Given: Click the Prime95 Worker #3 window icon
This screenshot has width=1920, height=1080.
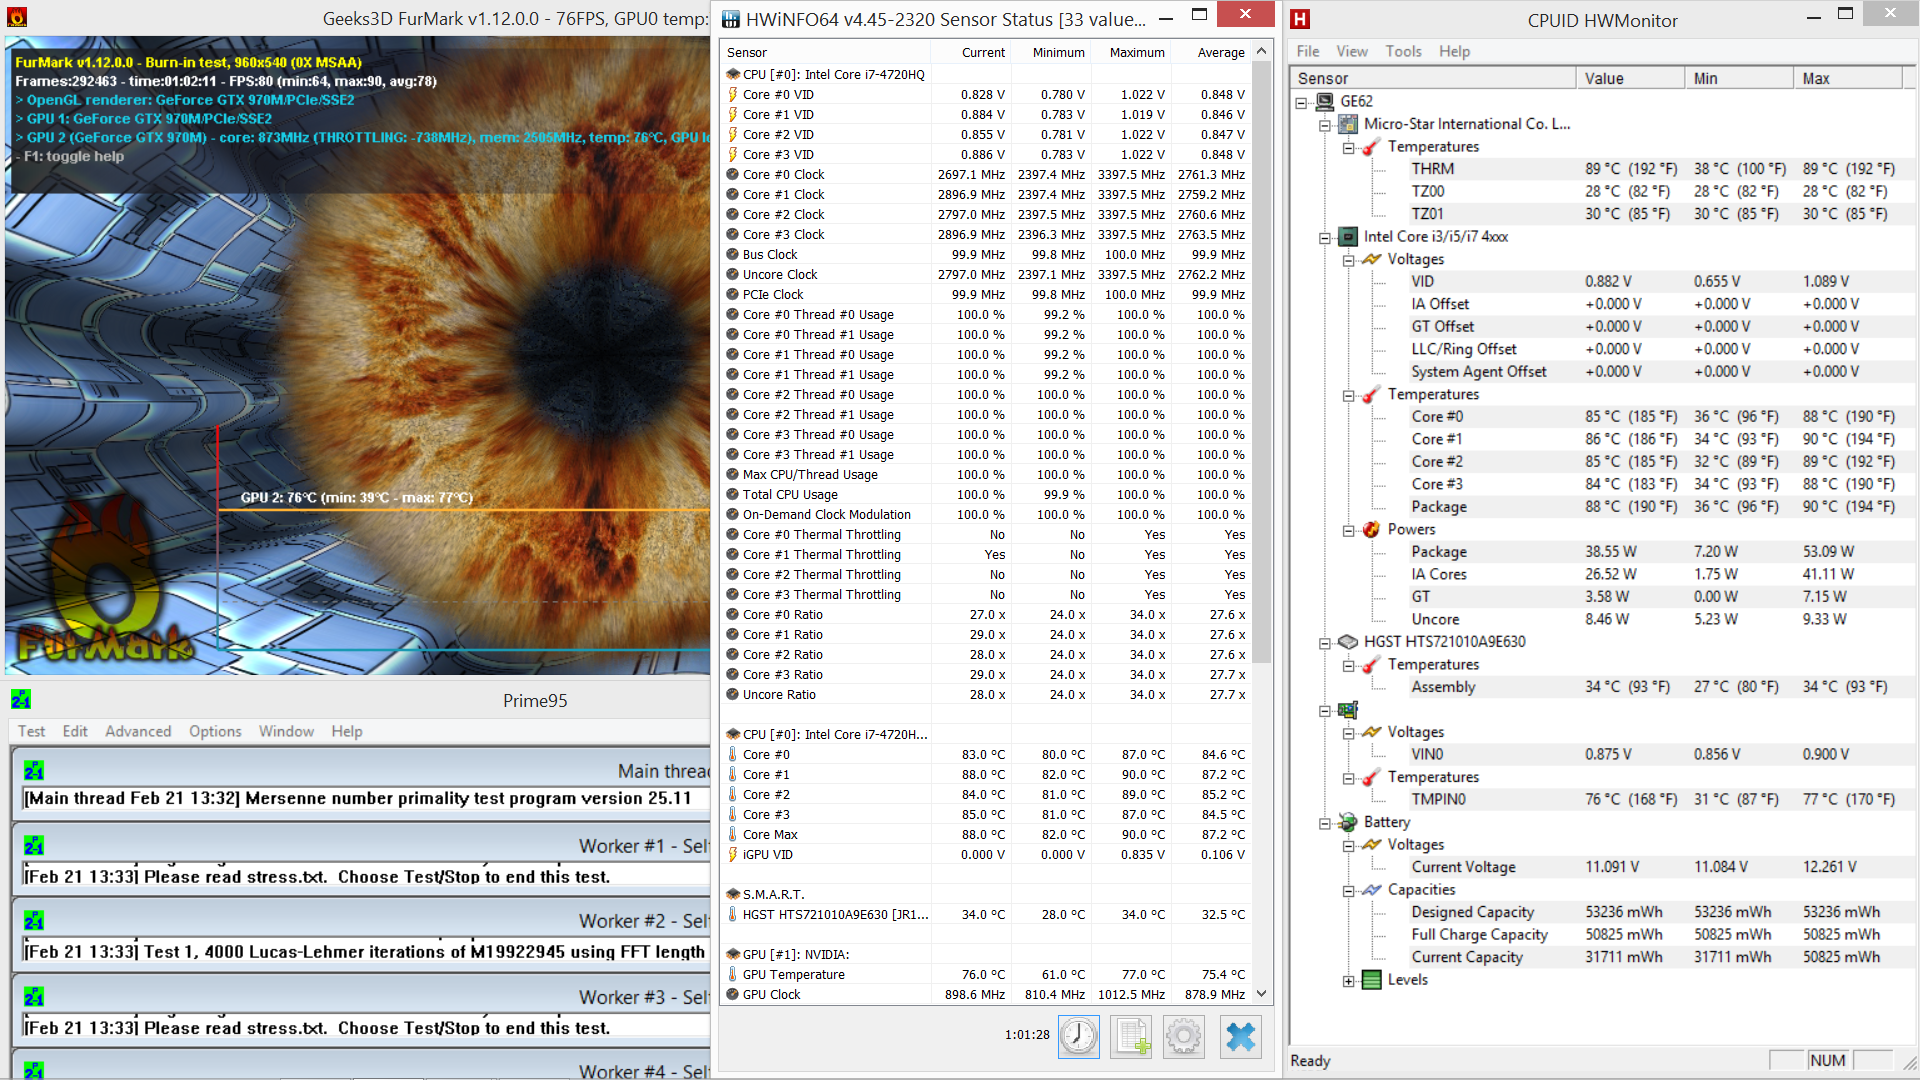Looking at the screenshot, I should [x=34, y=997].
